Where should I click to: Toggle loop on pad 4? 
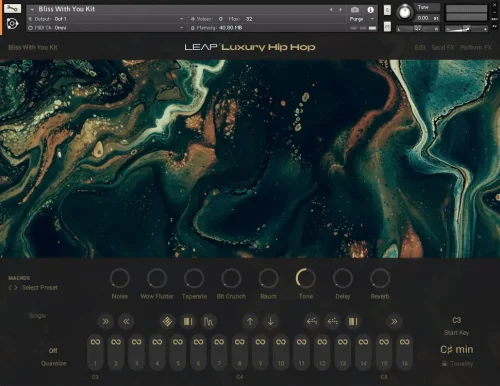coord(157,342)
